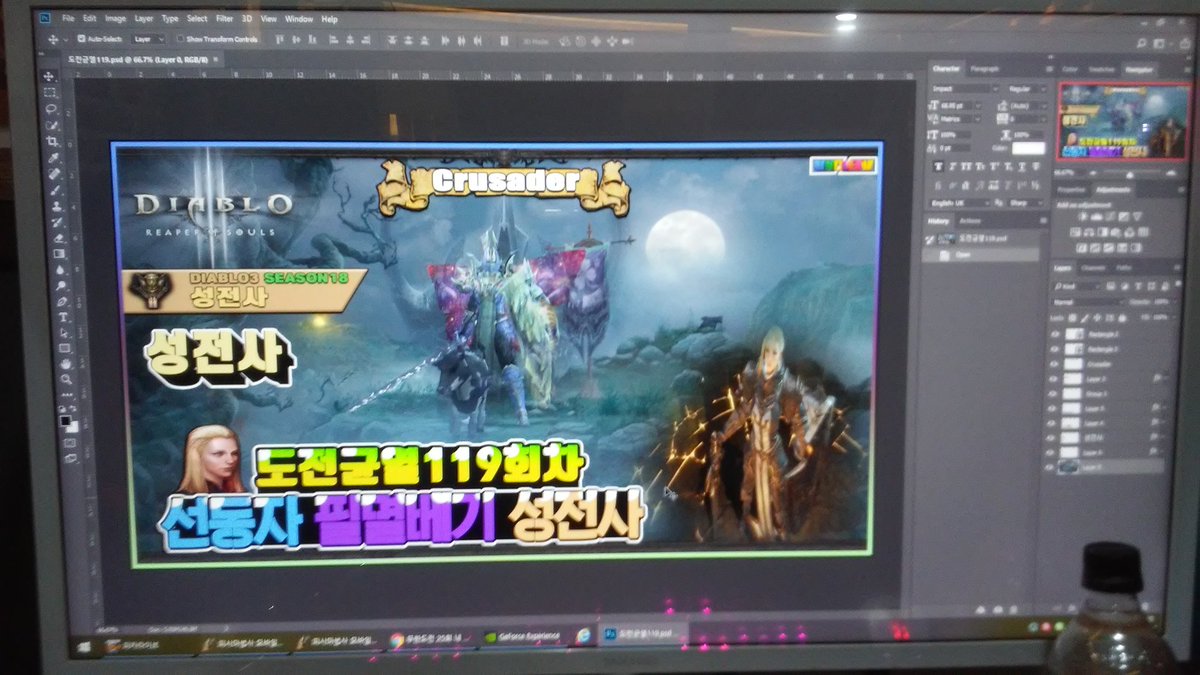This screenshot has width=1200, height=675.
Task: Open the Auto-Select Layer dropdown
Action: (x=149, y=39)
